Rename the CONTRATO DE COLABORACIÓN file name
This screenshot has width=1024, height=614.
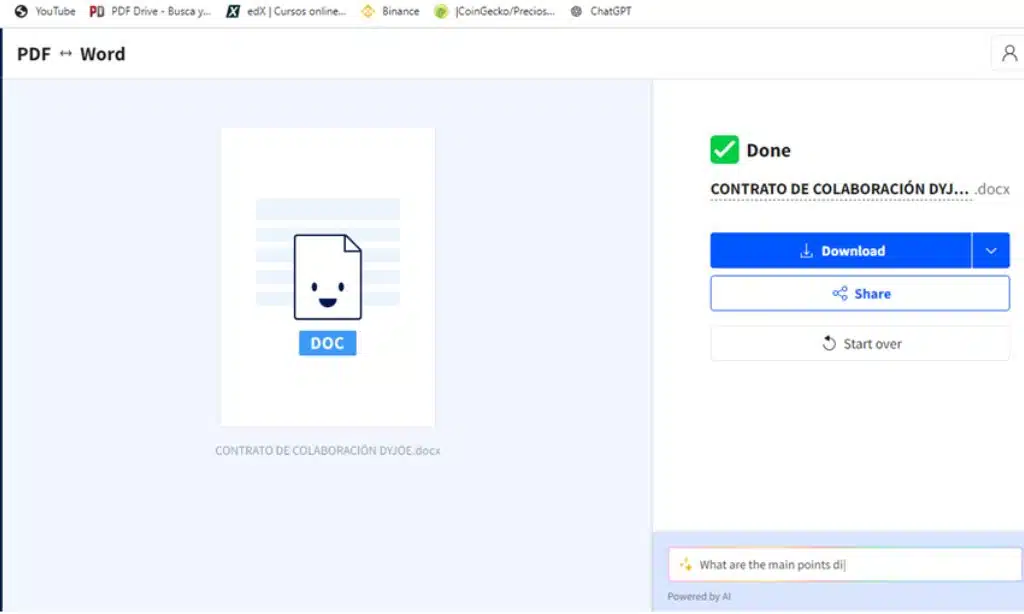[839, 189]
